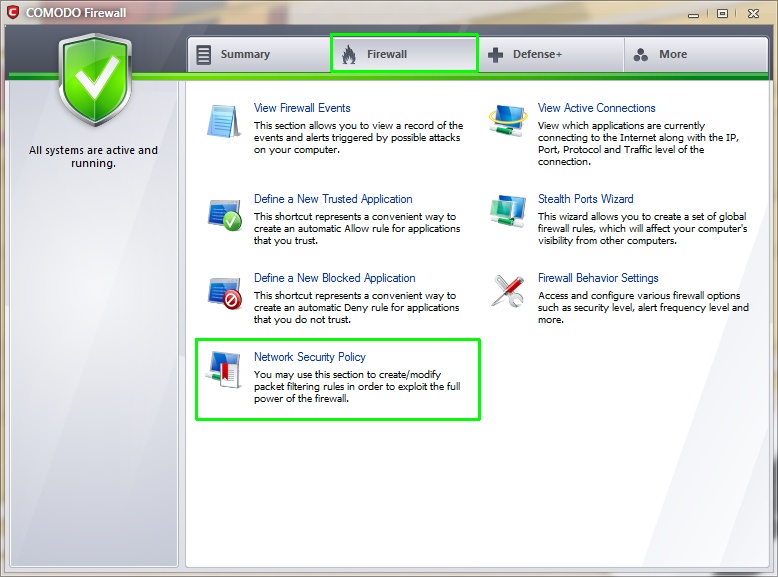Click the Summary list icon
This screenshot has height=577, width=778.
(203, 55)
